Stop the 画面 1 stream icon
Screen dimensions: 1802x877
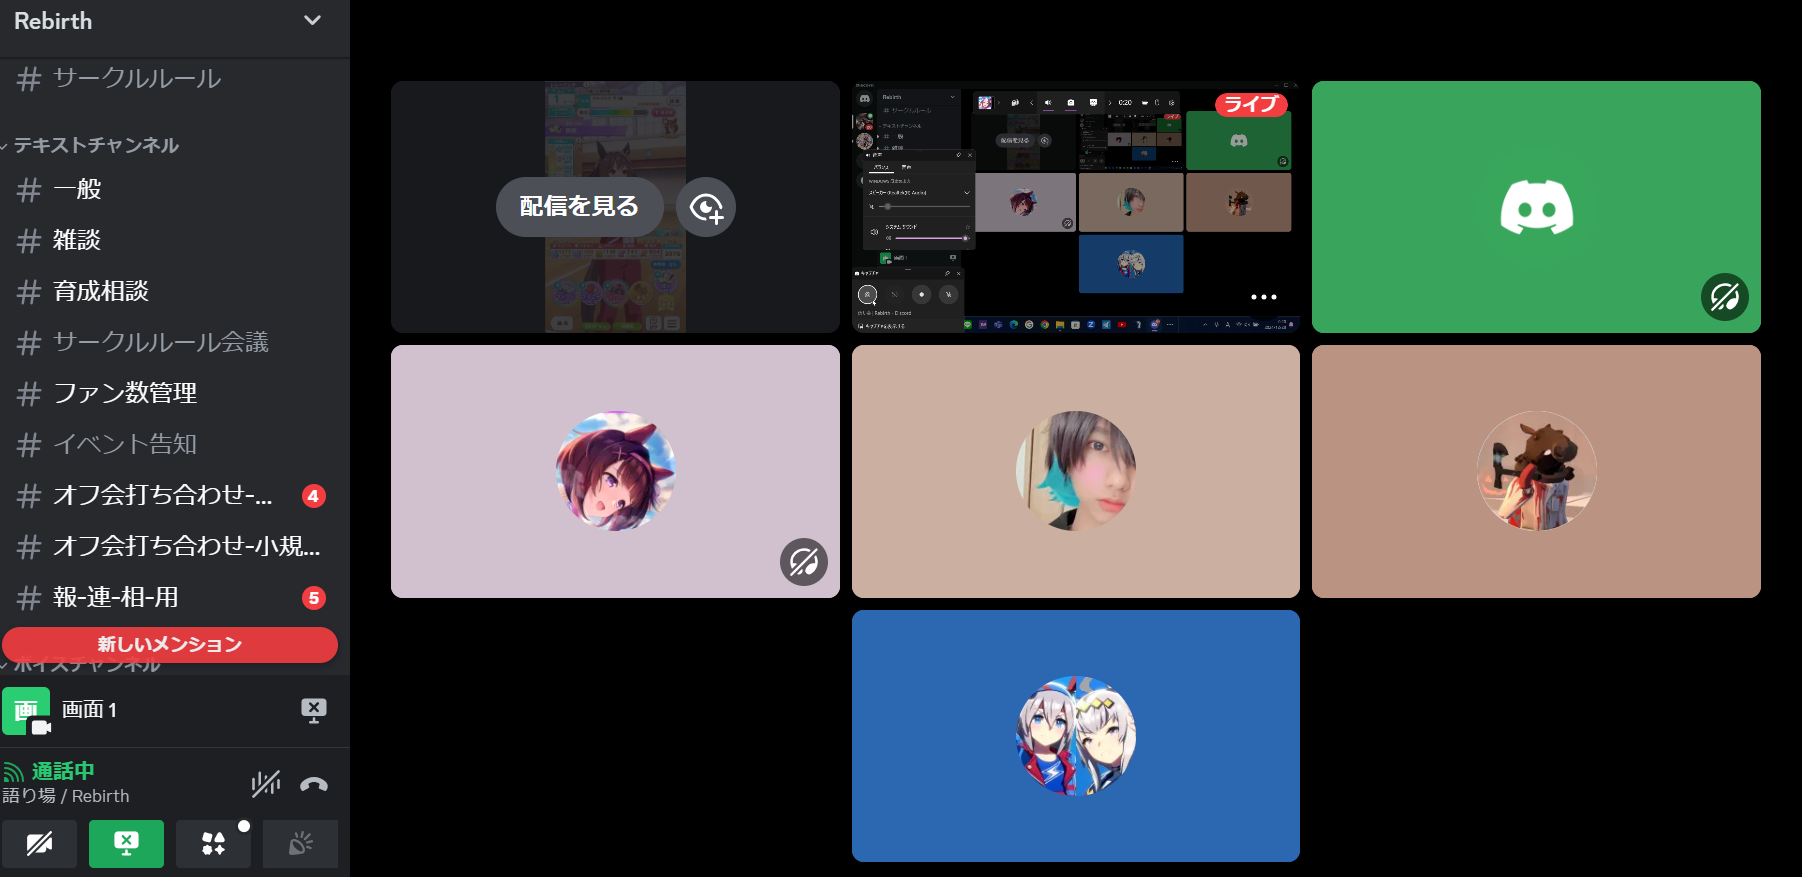click(313, 710)
